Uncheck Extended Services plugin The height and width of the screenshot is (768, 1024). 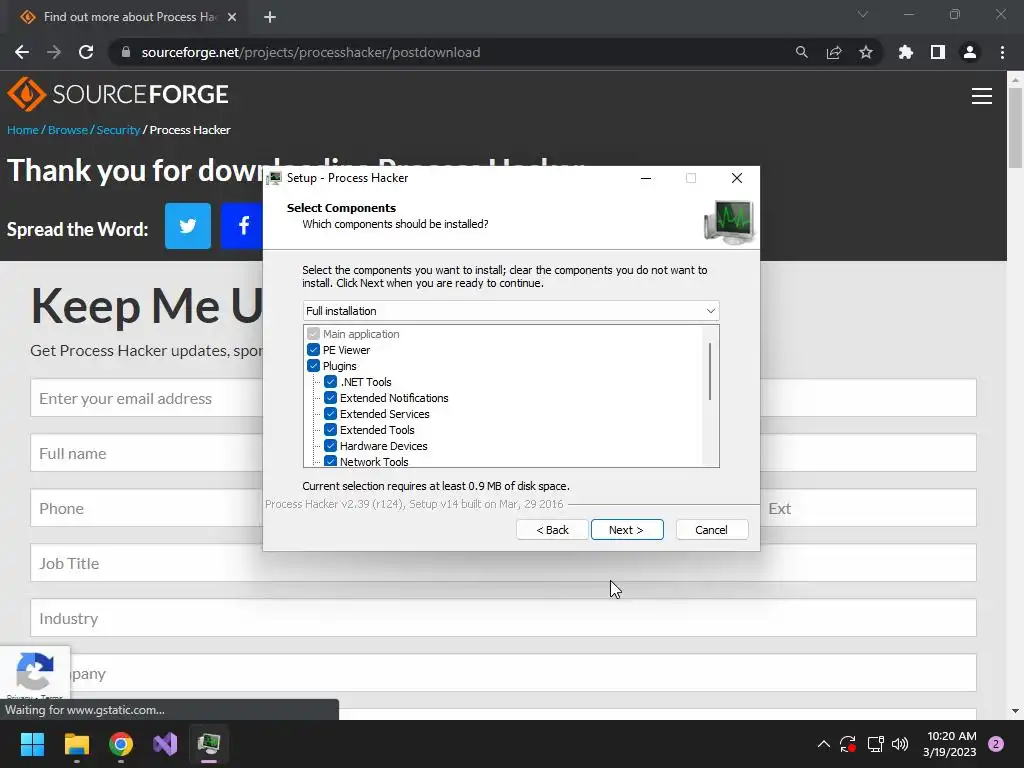[330, 414]
